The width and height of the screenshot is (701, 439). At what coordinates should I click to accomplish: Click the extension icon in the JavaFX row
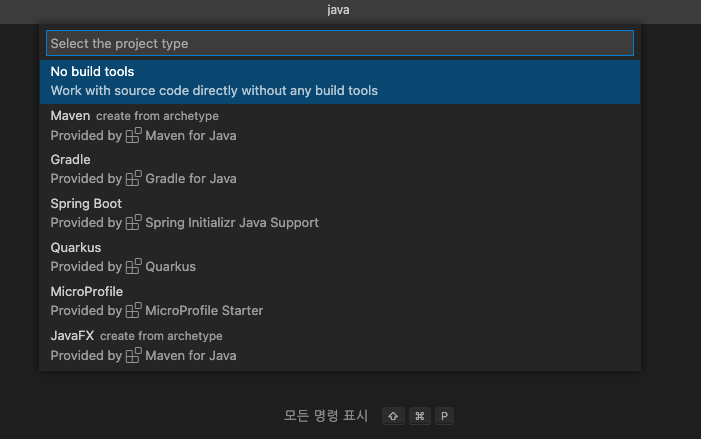[134, 355]
